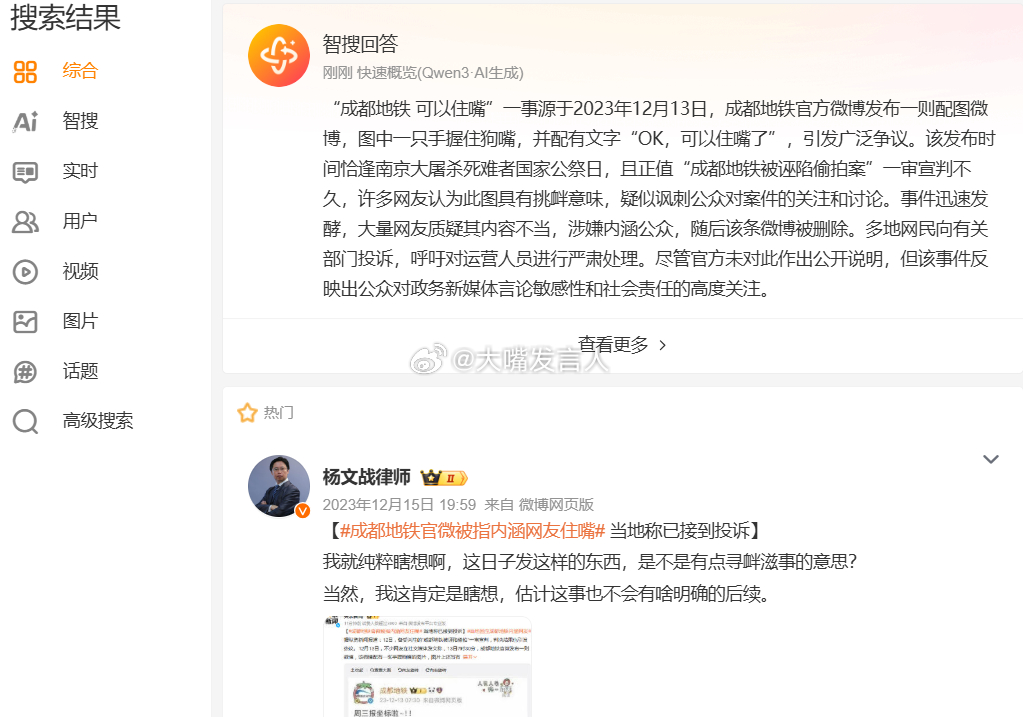Click the gold crown membership badge
1023x717 pixels.
444,478
